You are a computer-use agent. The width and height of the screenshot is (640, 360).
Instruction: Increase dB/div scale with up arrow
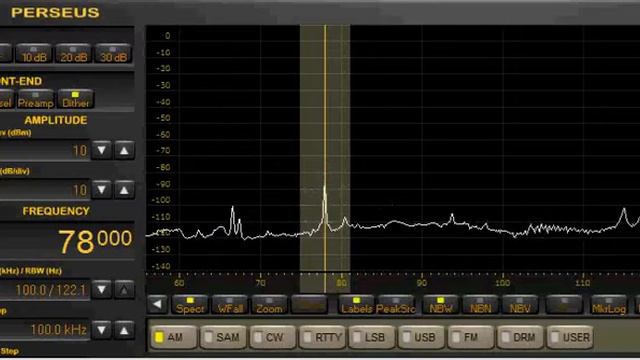124,190
